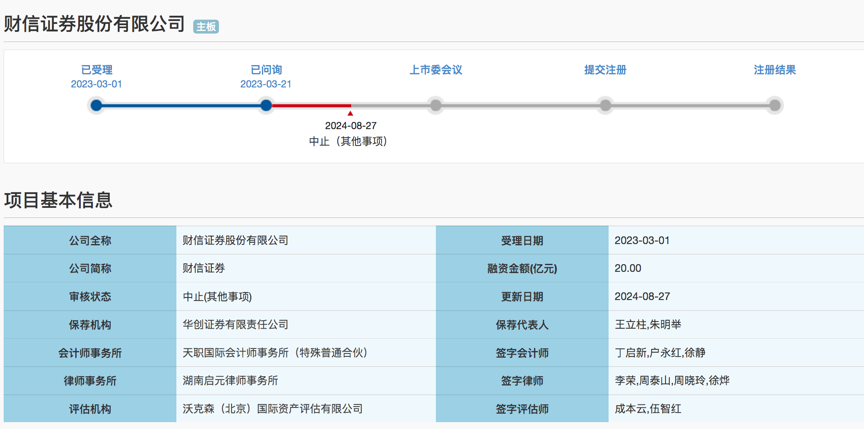864x429 pixels.
Task: Click the 融资金额(亿元) header cell
Action: click(x=522, y=269)
